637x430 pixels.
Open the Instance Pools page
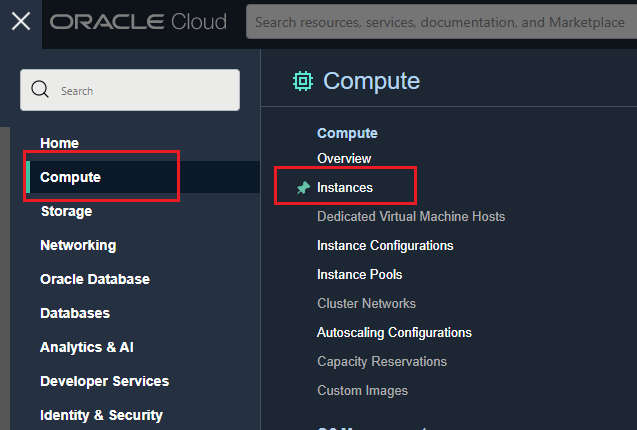(360, 274)
